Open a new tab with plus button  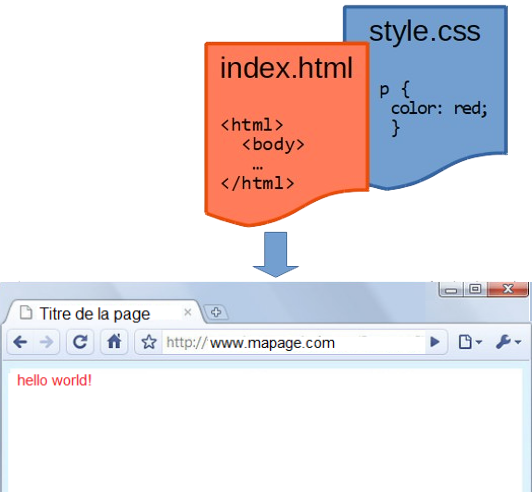(216, 312)
